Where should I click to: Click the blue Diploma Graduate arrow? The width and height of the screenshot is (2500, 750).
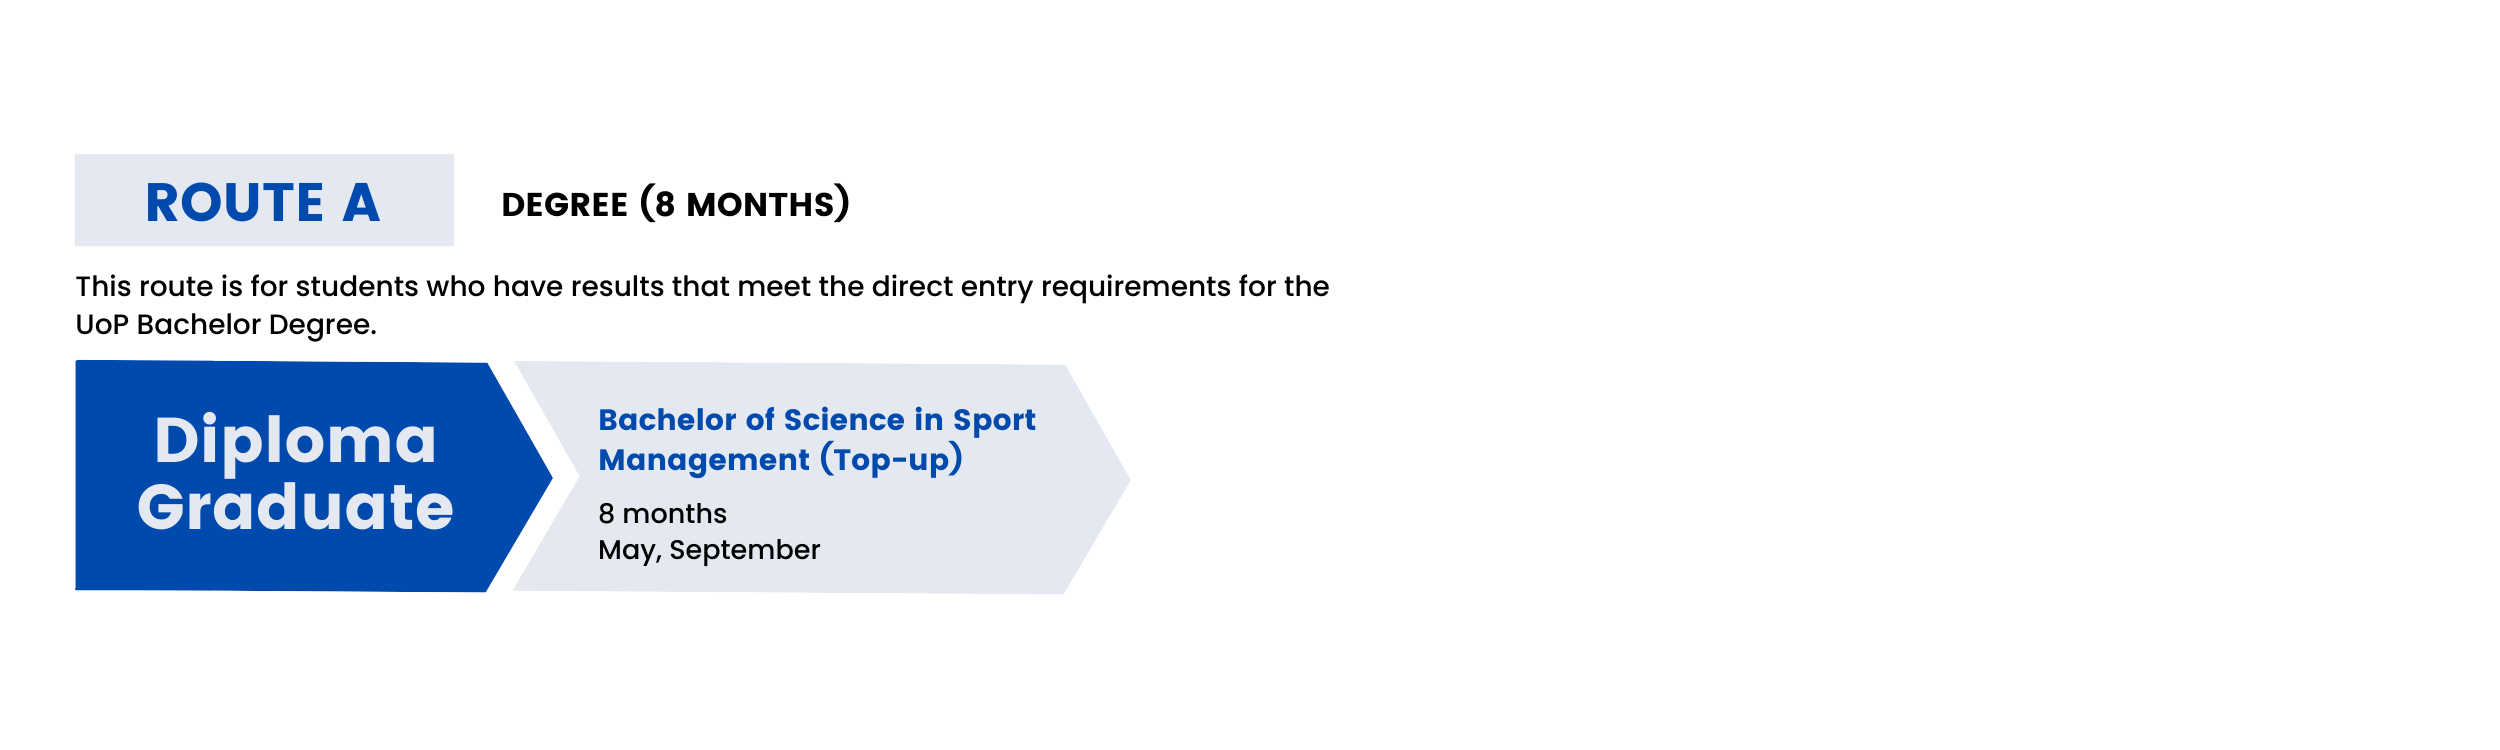(313, 476)
